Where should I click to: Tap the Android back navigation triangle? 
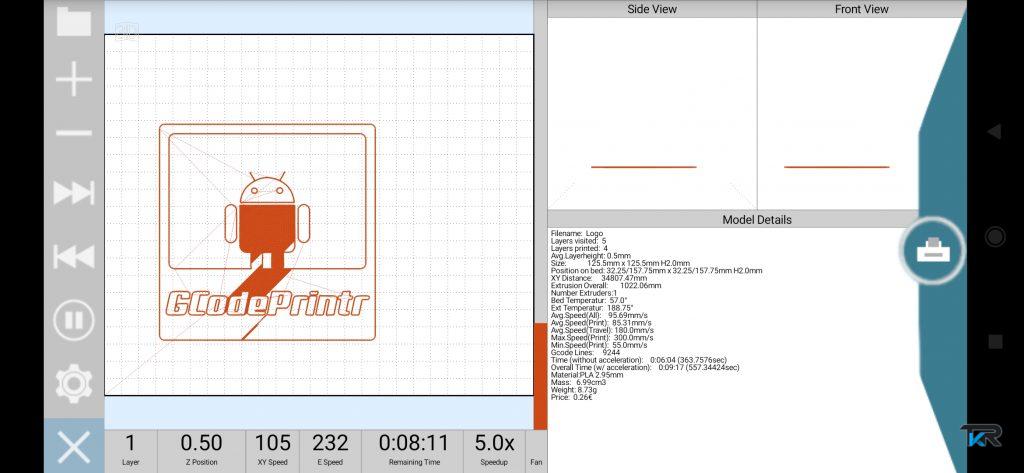pyautogui.click(x=994, y=131)
